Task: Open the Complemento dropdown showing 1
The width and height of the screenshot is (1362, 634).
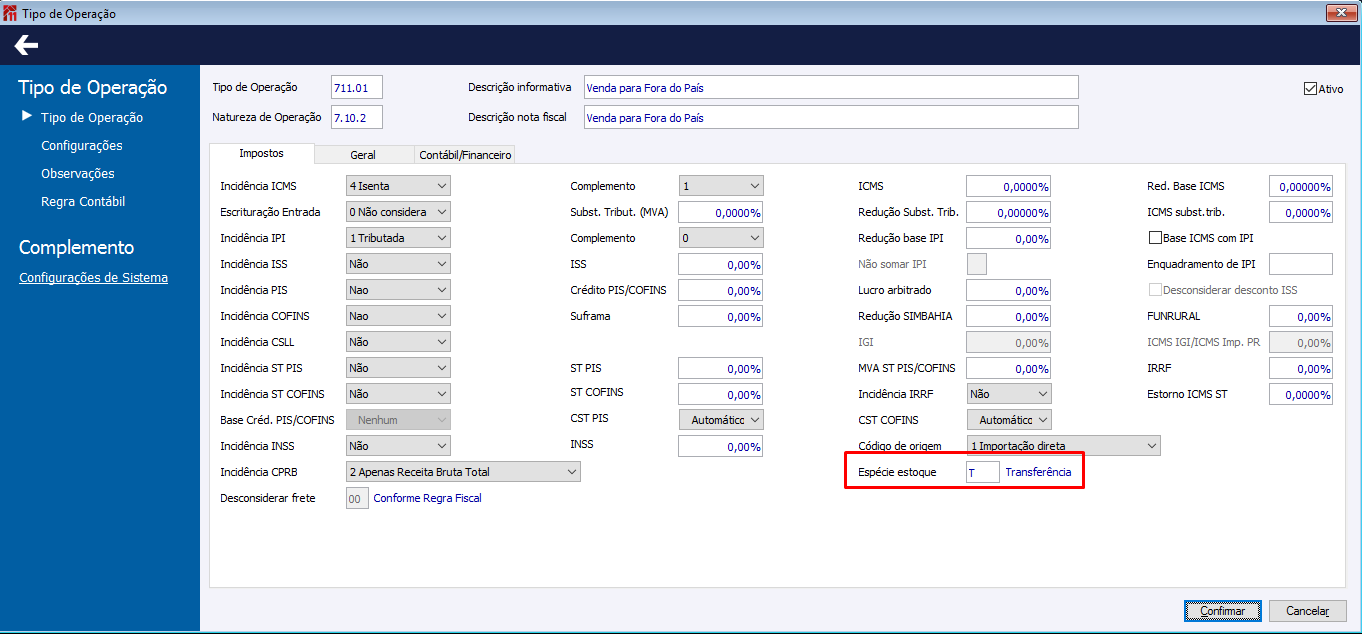Action: click(721, 186)
